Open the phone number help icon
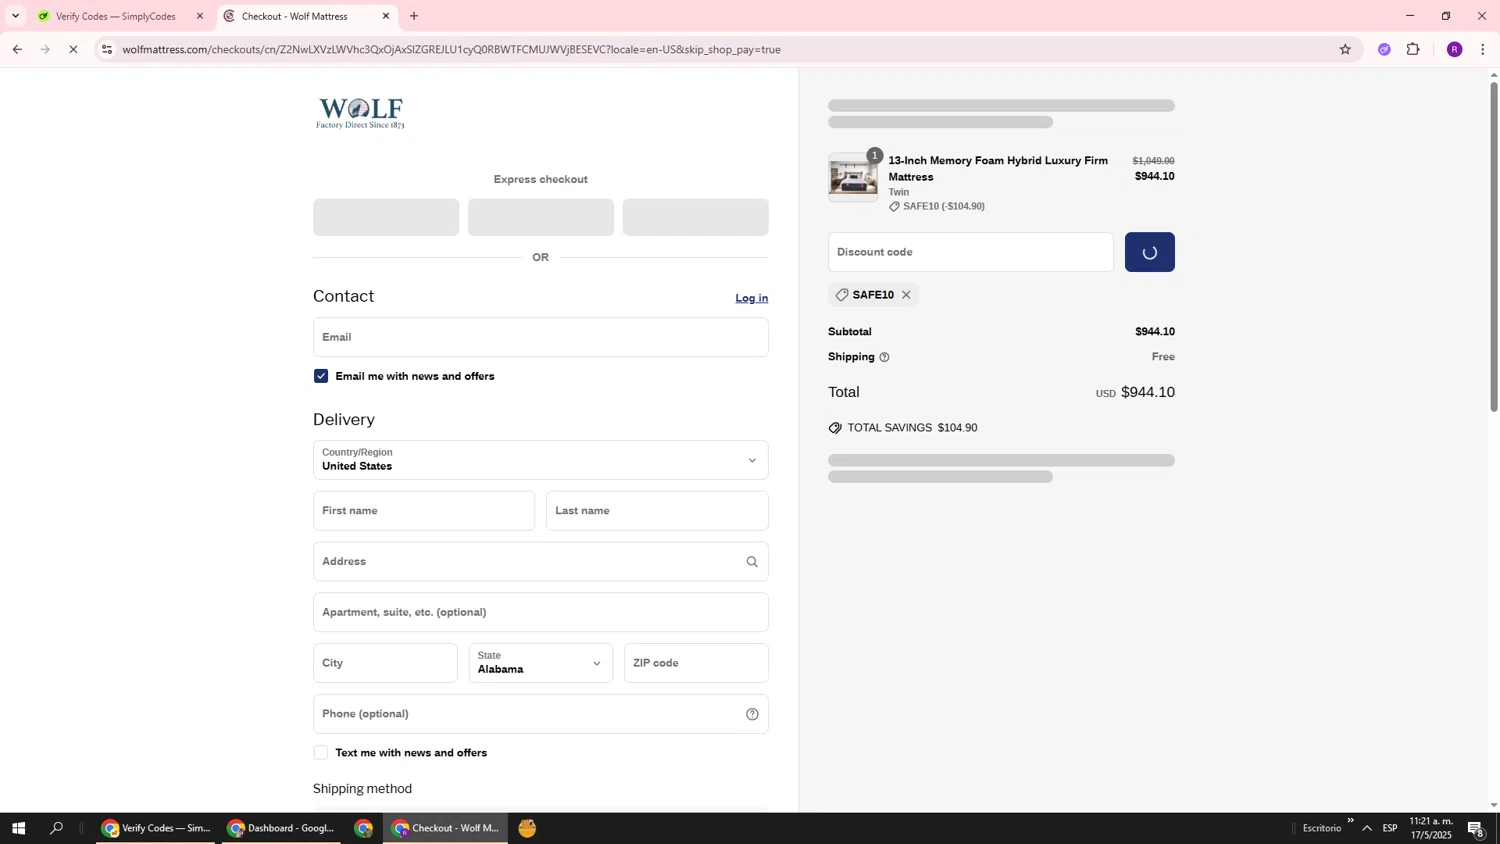1500x844 pixels. [x=752, y=714]
